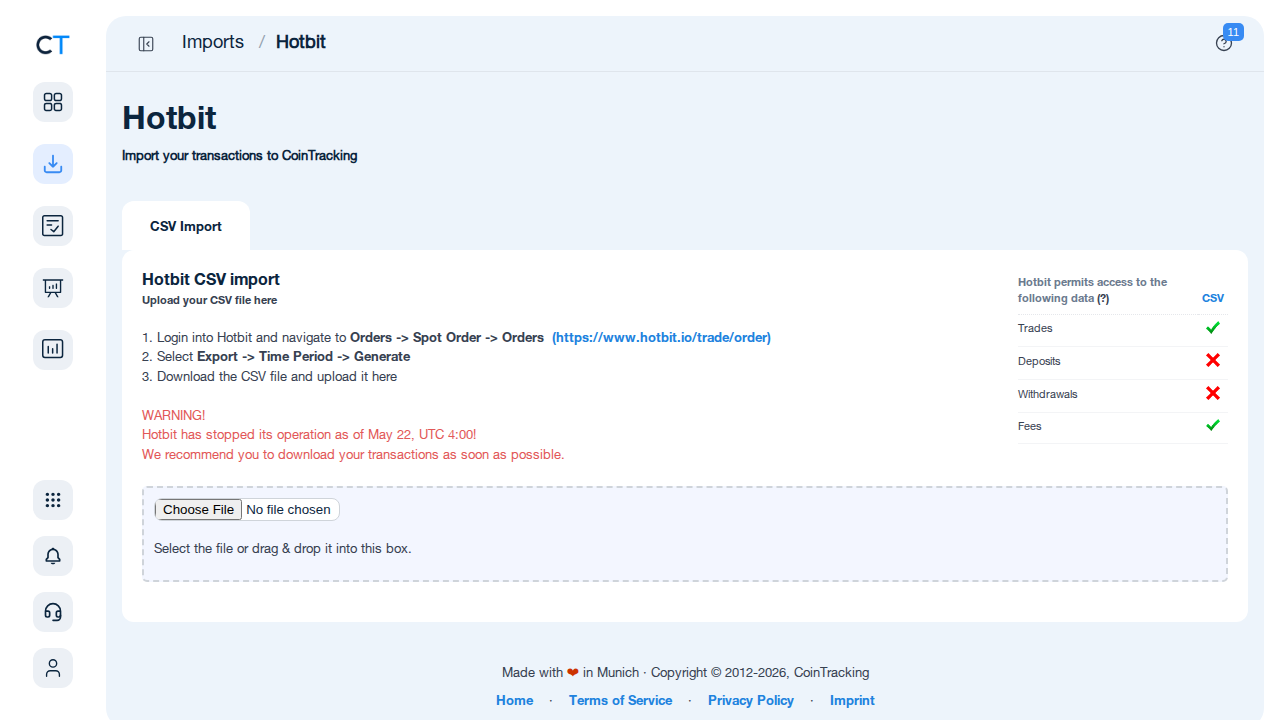Click the Hotbit page heading

tap(170, 118)
